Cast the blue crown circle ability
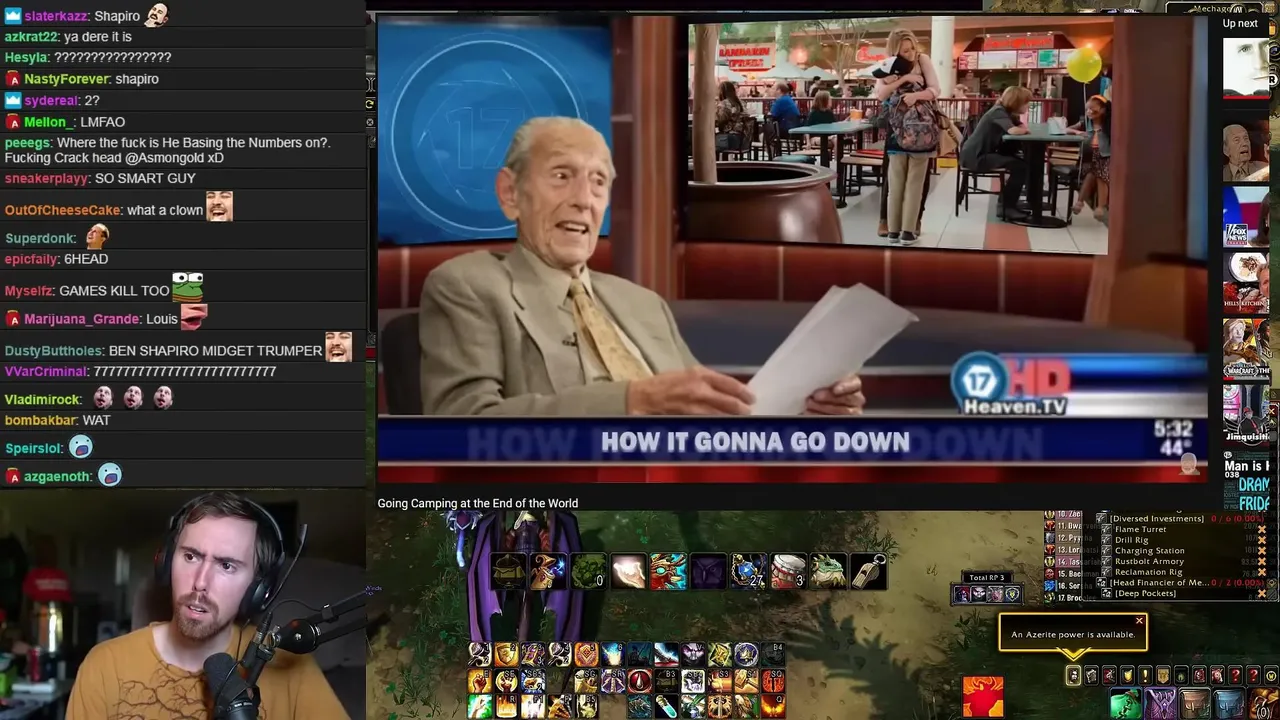The image size is (1280, 720). coord(746,654)
